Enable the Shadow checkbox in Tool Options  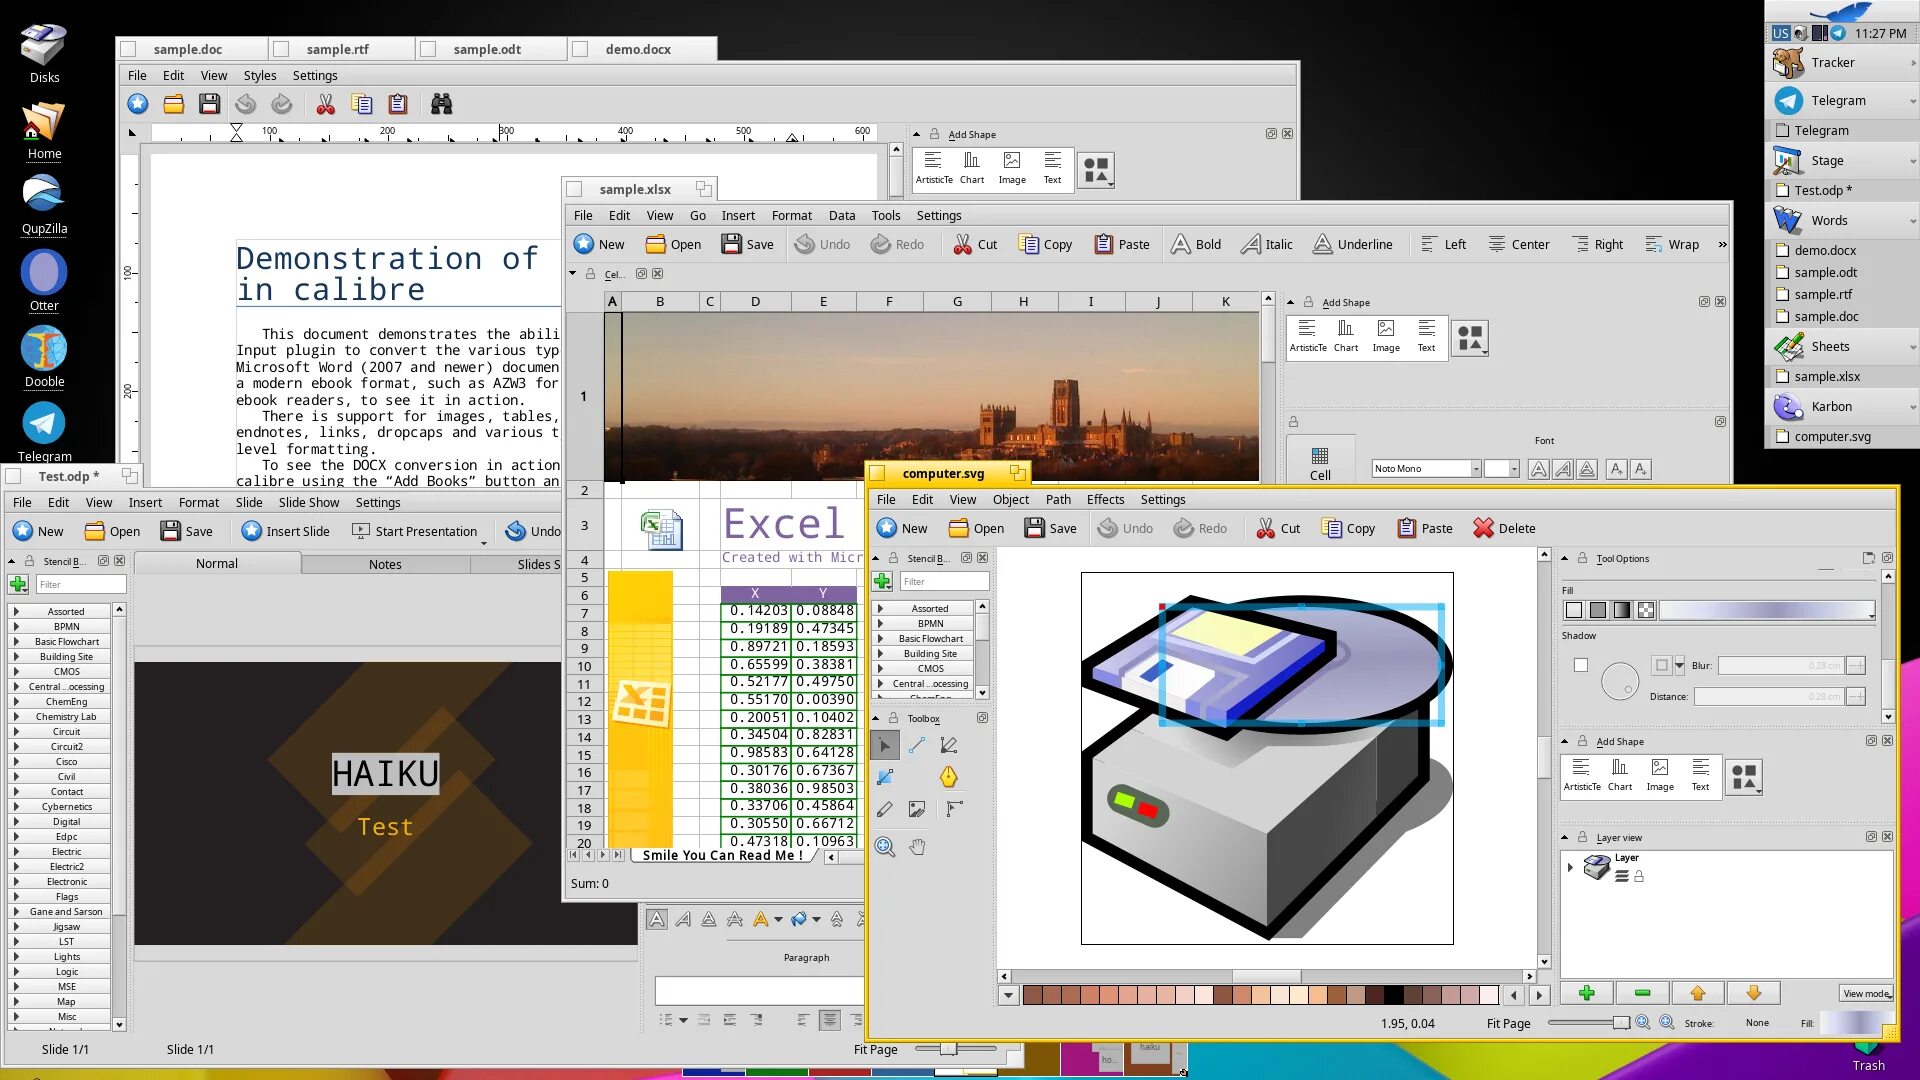click(x=1580, y=665)
